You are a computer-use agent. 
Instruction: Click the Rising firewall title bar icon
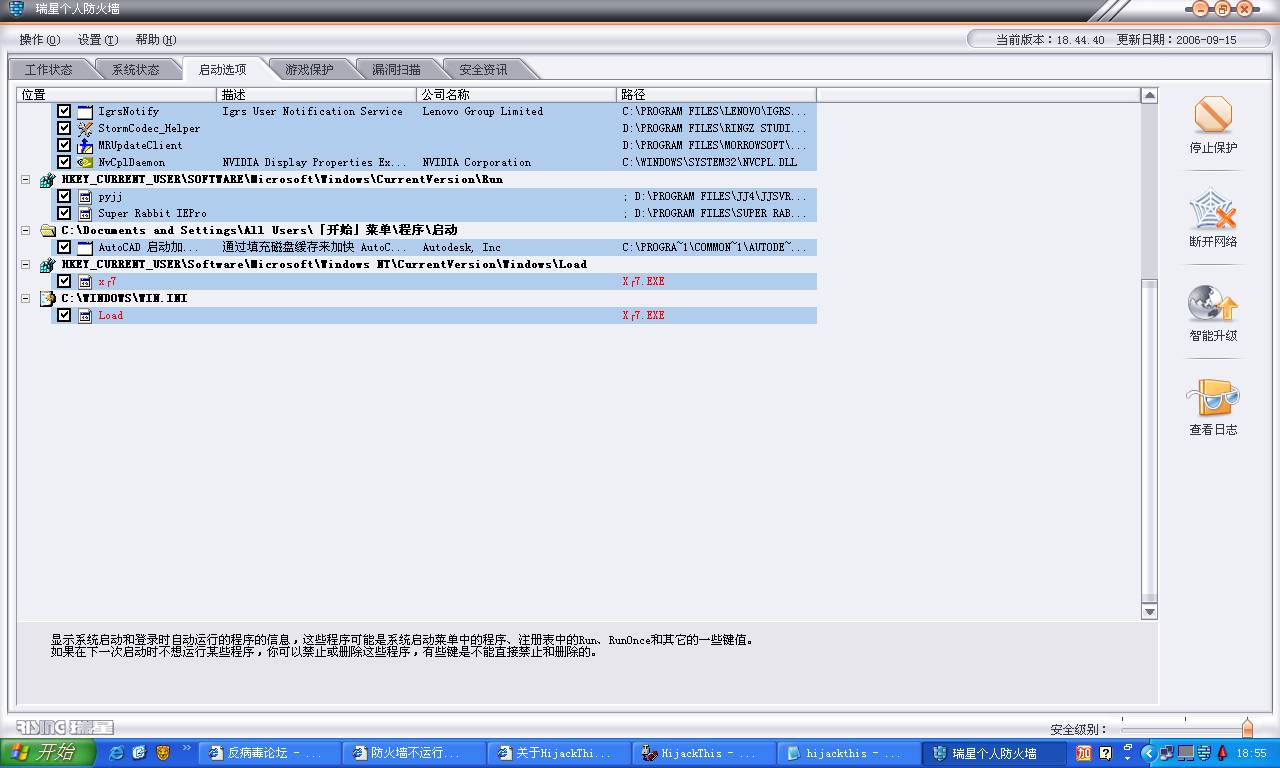[x=17, y=9]
